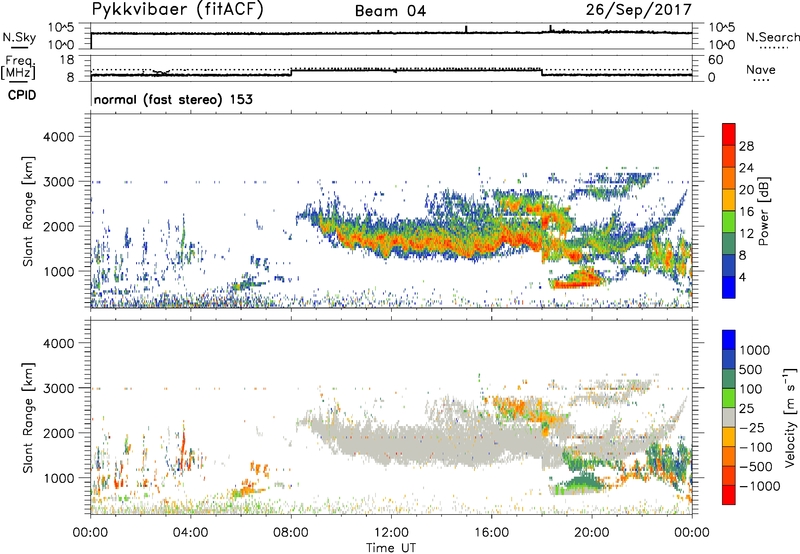Screen dimensions: 800x554
Task: Click the 04:00 time tick label
Action: [191, 533]
